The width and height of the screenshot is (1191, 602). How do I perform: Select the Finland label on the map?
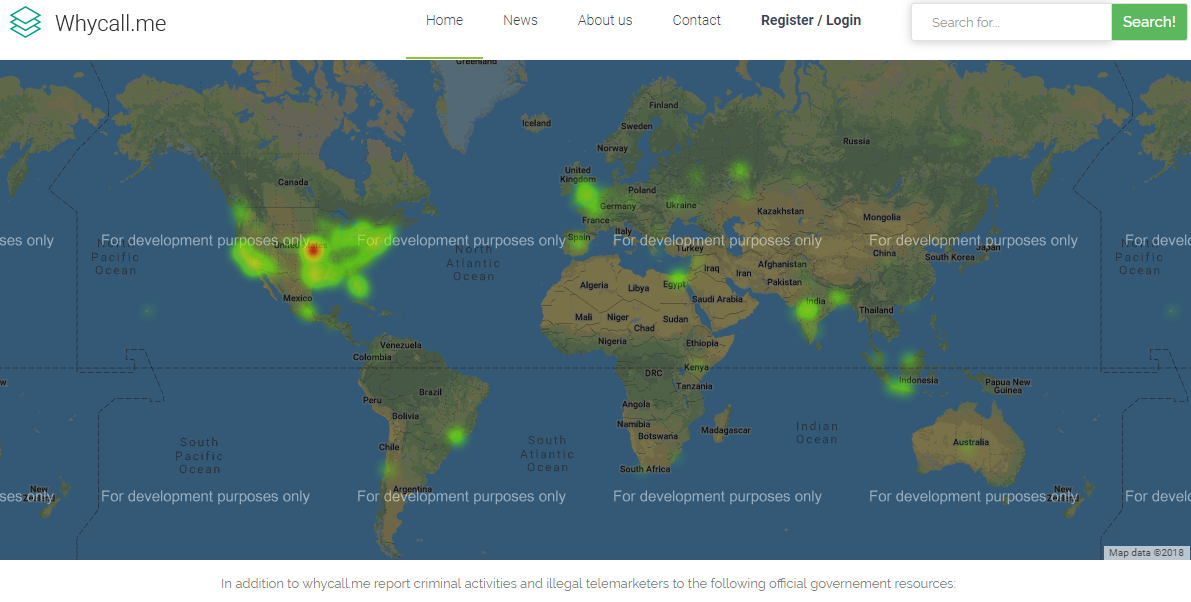pos(664,106)
